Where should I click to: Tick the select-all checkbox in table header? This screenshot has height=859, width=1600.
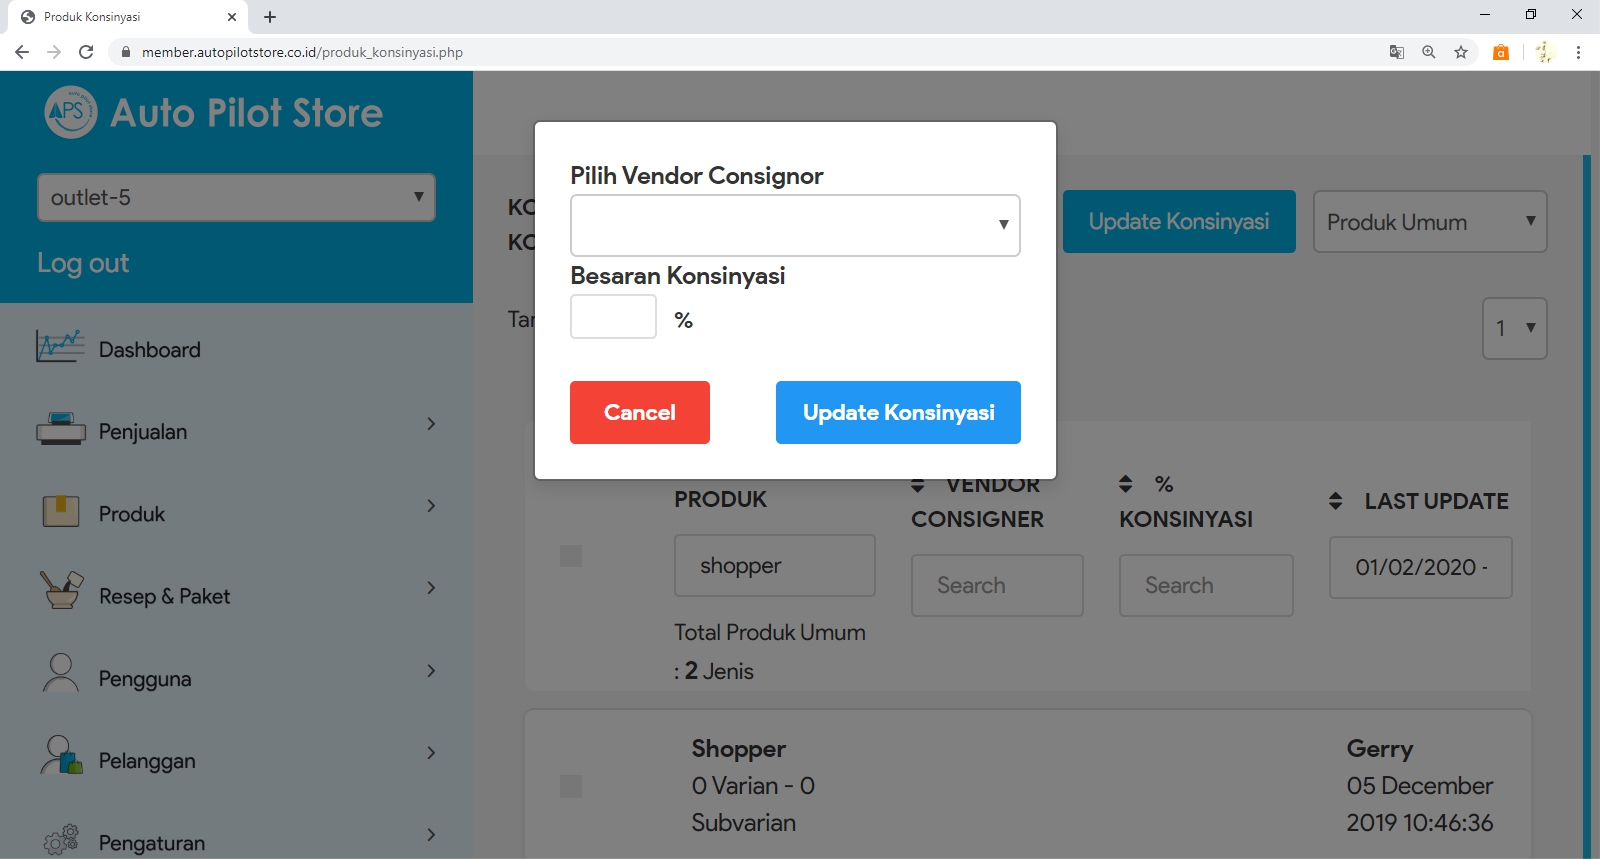pyautogui.click(x=571, y=556)
